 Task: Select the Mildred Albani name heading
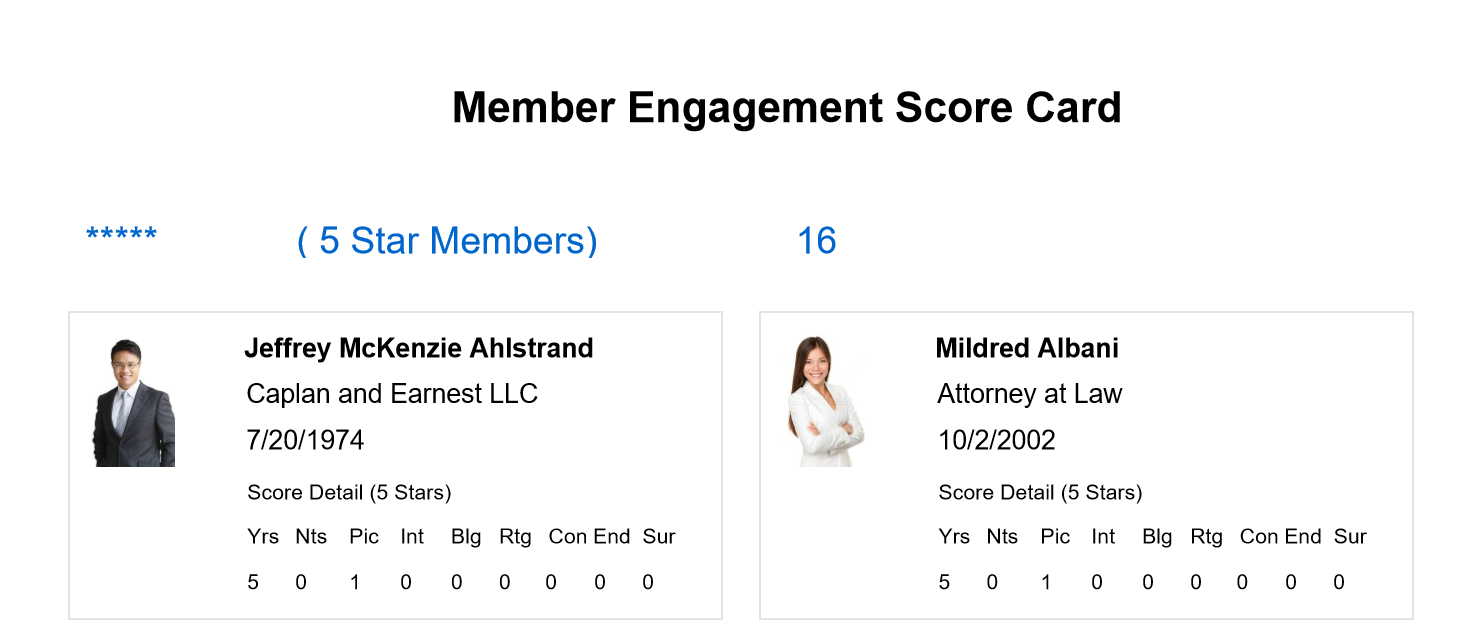[1027, 348]
